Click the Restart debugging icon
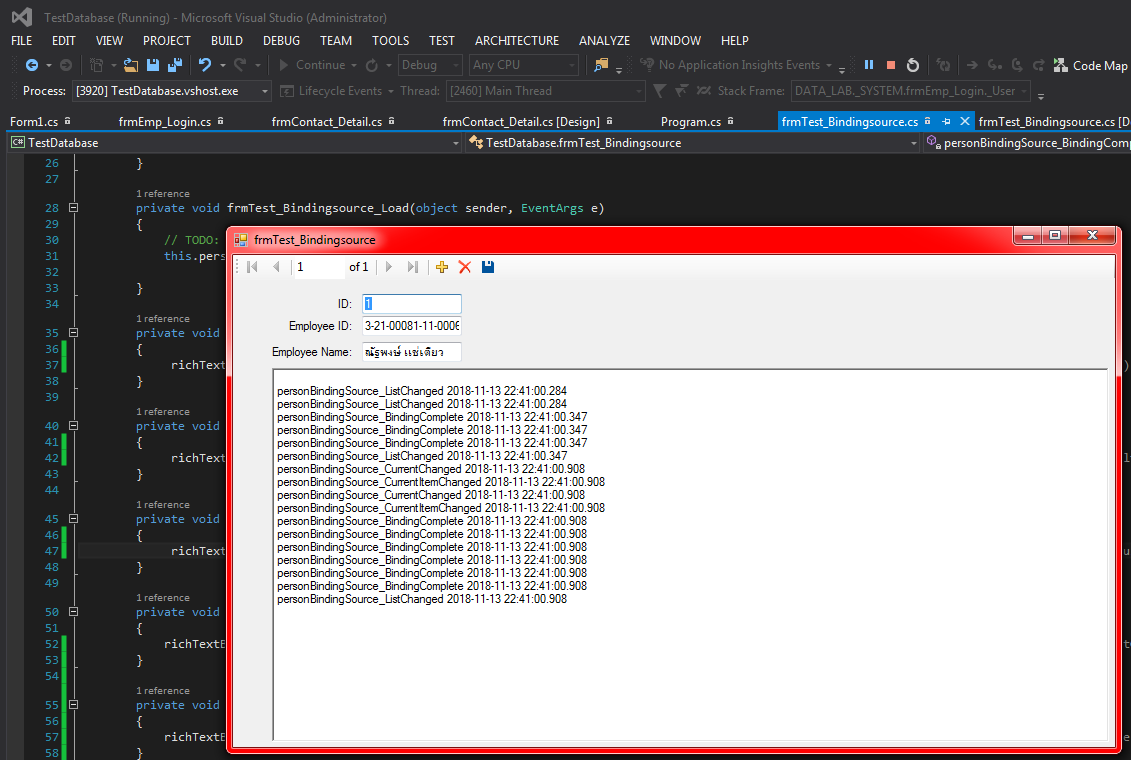The width and height of the screenshot is (1131, 760). pyautogui.click(x=912, y=65)
